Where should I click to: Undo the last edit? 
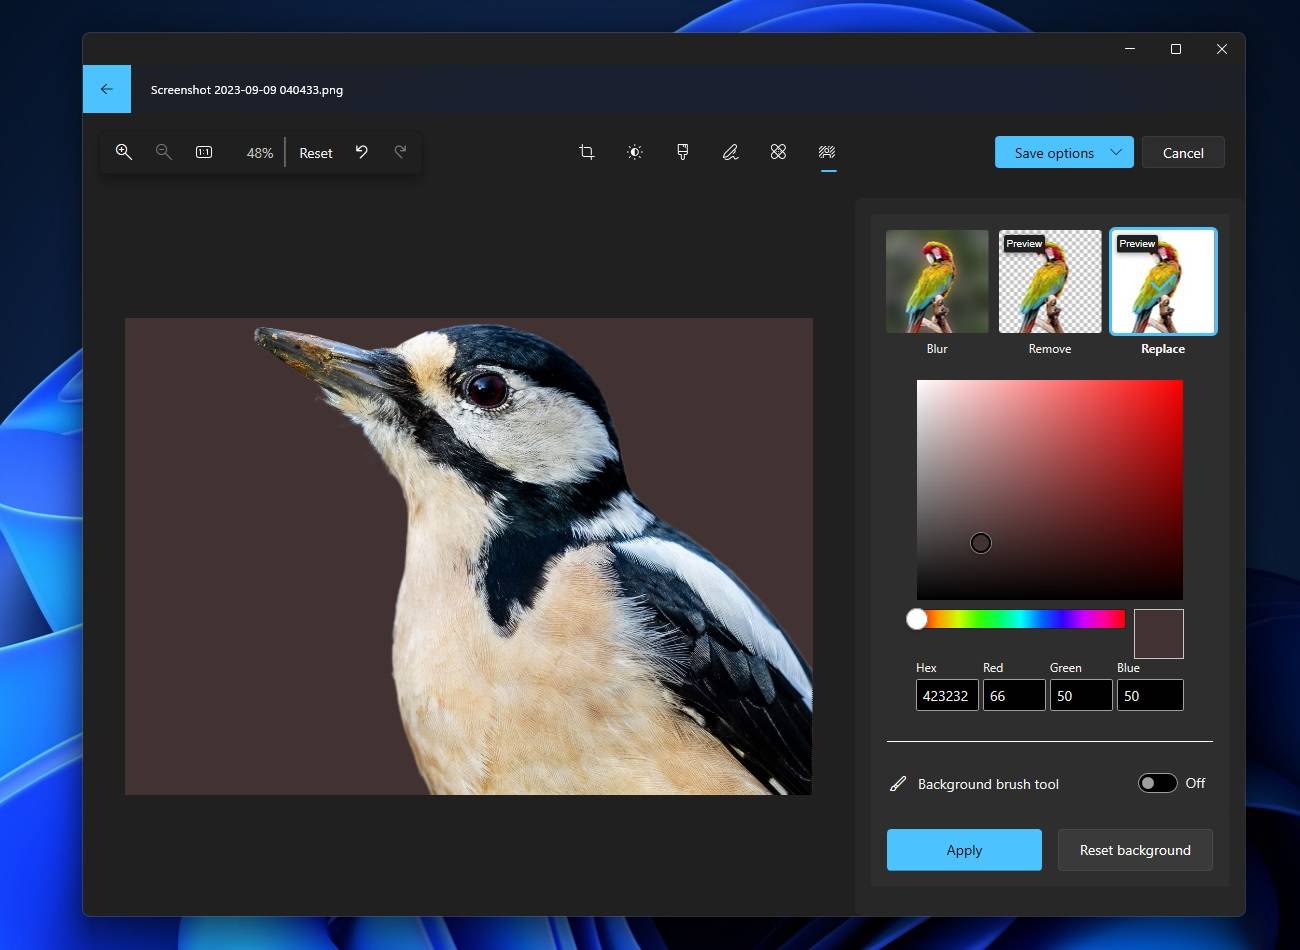pos(361,152)
